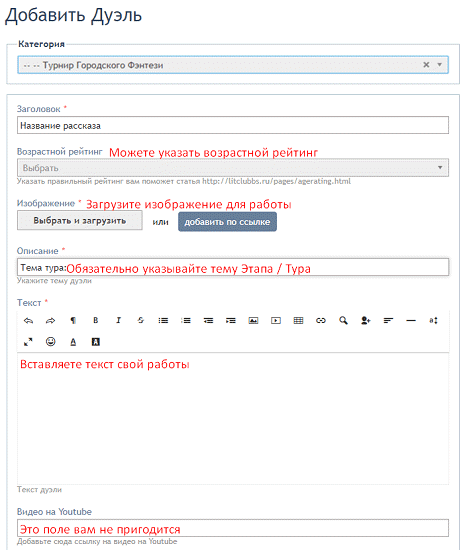Click the undo arrow in text editor
This screenshot has height=550, width=467.
click(x=28, y=320)
